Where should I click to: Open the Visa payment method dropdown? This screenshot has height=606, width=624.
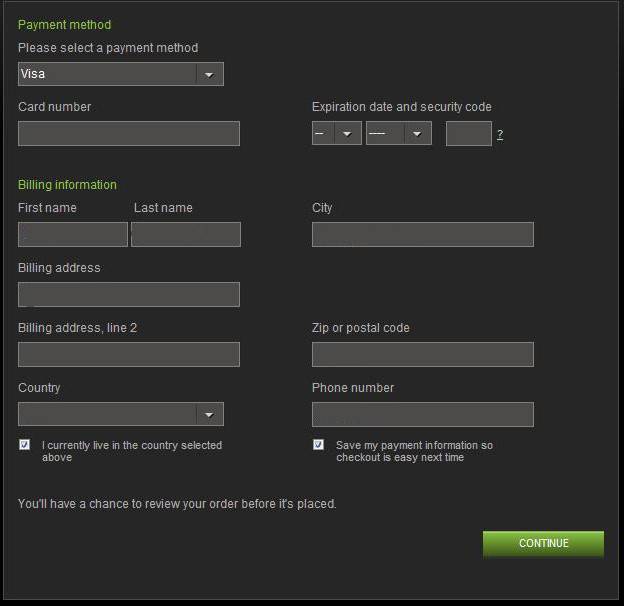pos(121,74)
